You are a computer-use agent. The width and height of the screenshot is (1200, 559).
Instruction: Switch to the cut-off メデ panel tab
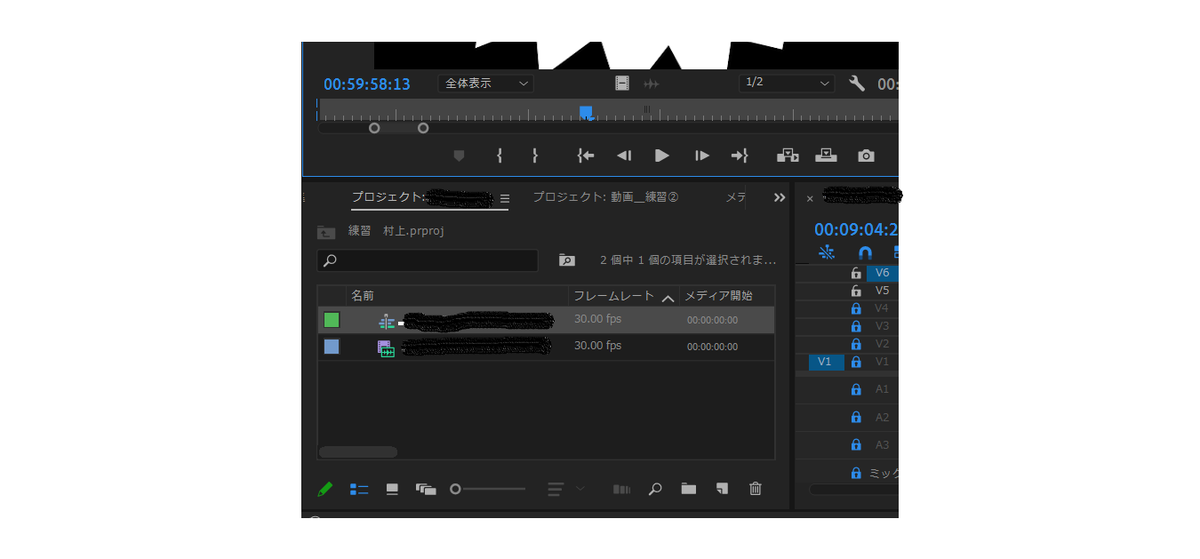[x=735, y=197]
